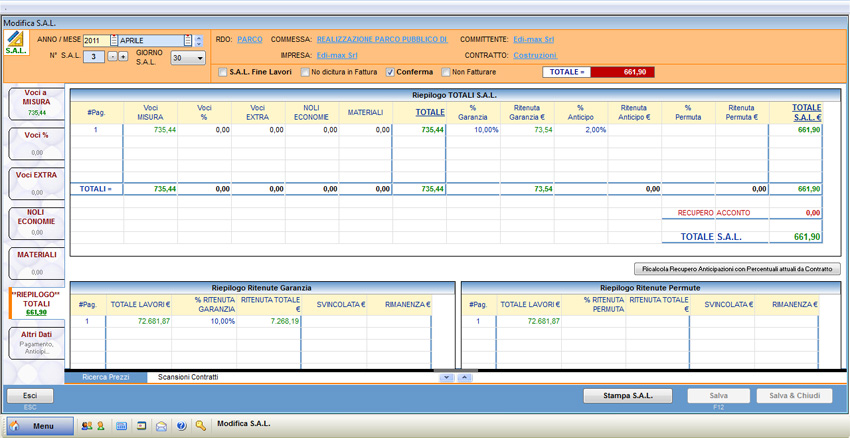This screenshot has height=438, width=850.
Task: Click the calendar icon in bottom toolbar
Action: pos(141,426)
